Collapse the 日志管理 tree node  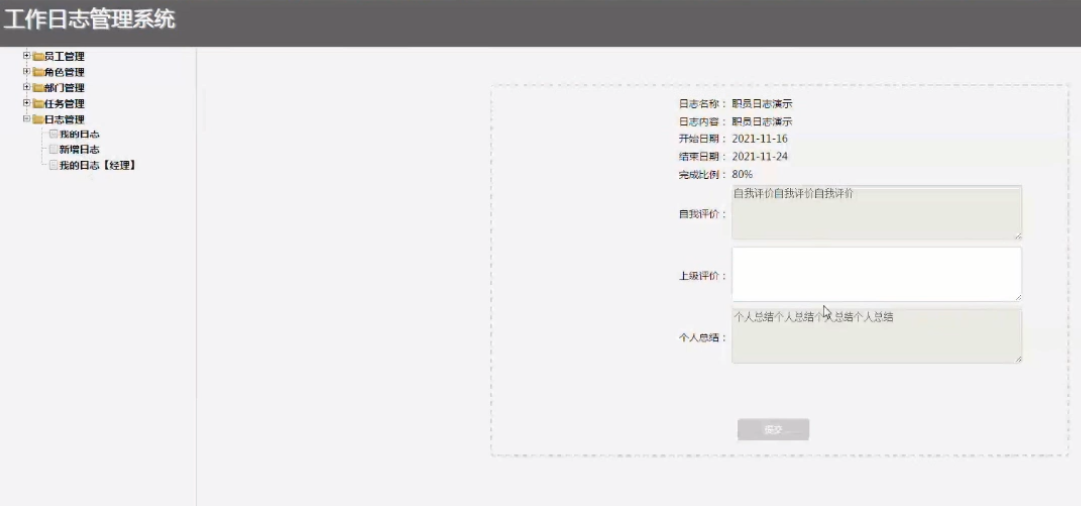tap(26, 120)
